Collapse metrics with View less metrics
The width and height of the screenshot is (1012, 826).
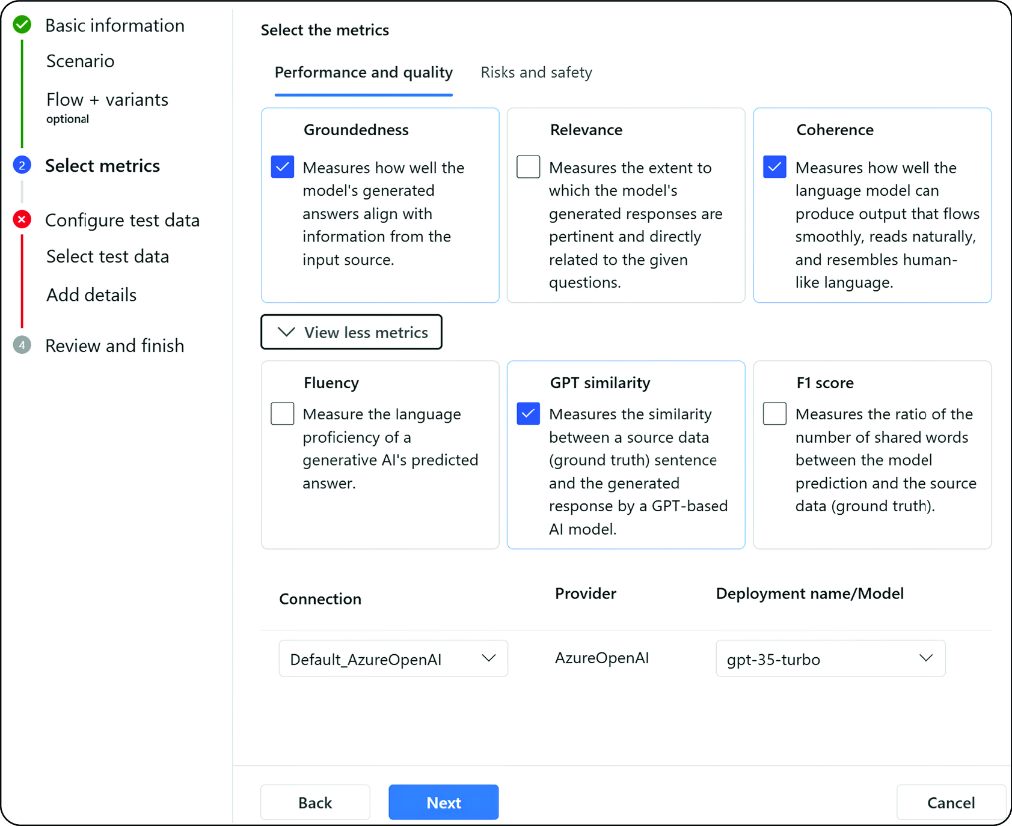352,332
